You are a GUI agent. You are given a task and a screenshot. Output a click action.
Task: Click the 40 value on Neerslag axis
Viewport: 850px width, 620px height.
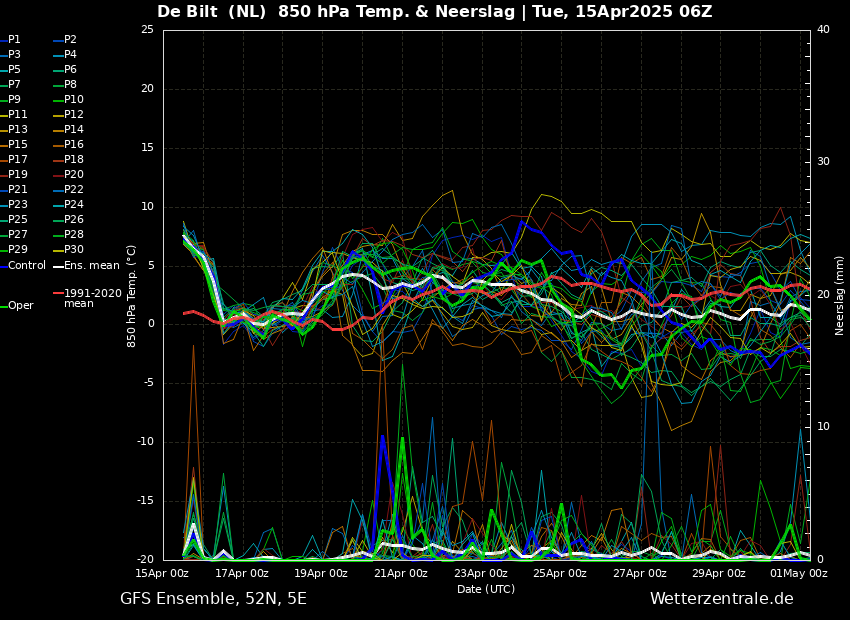point(823,30)
